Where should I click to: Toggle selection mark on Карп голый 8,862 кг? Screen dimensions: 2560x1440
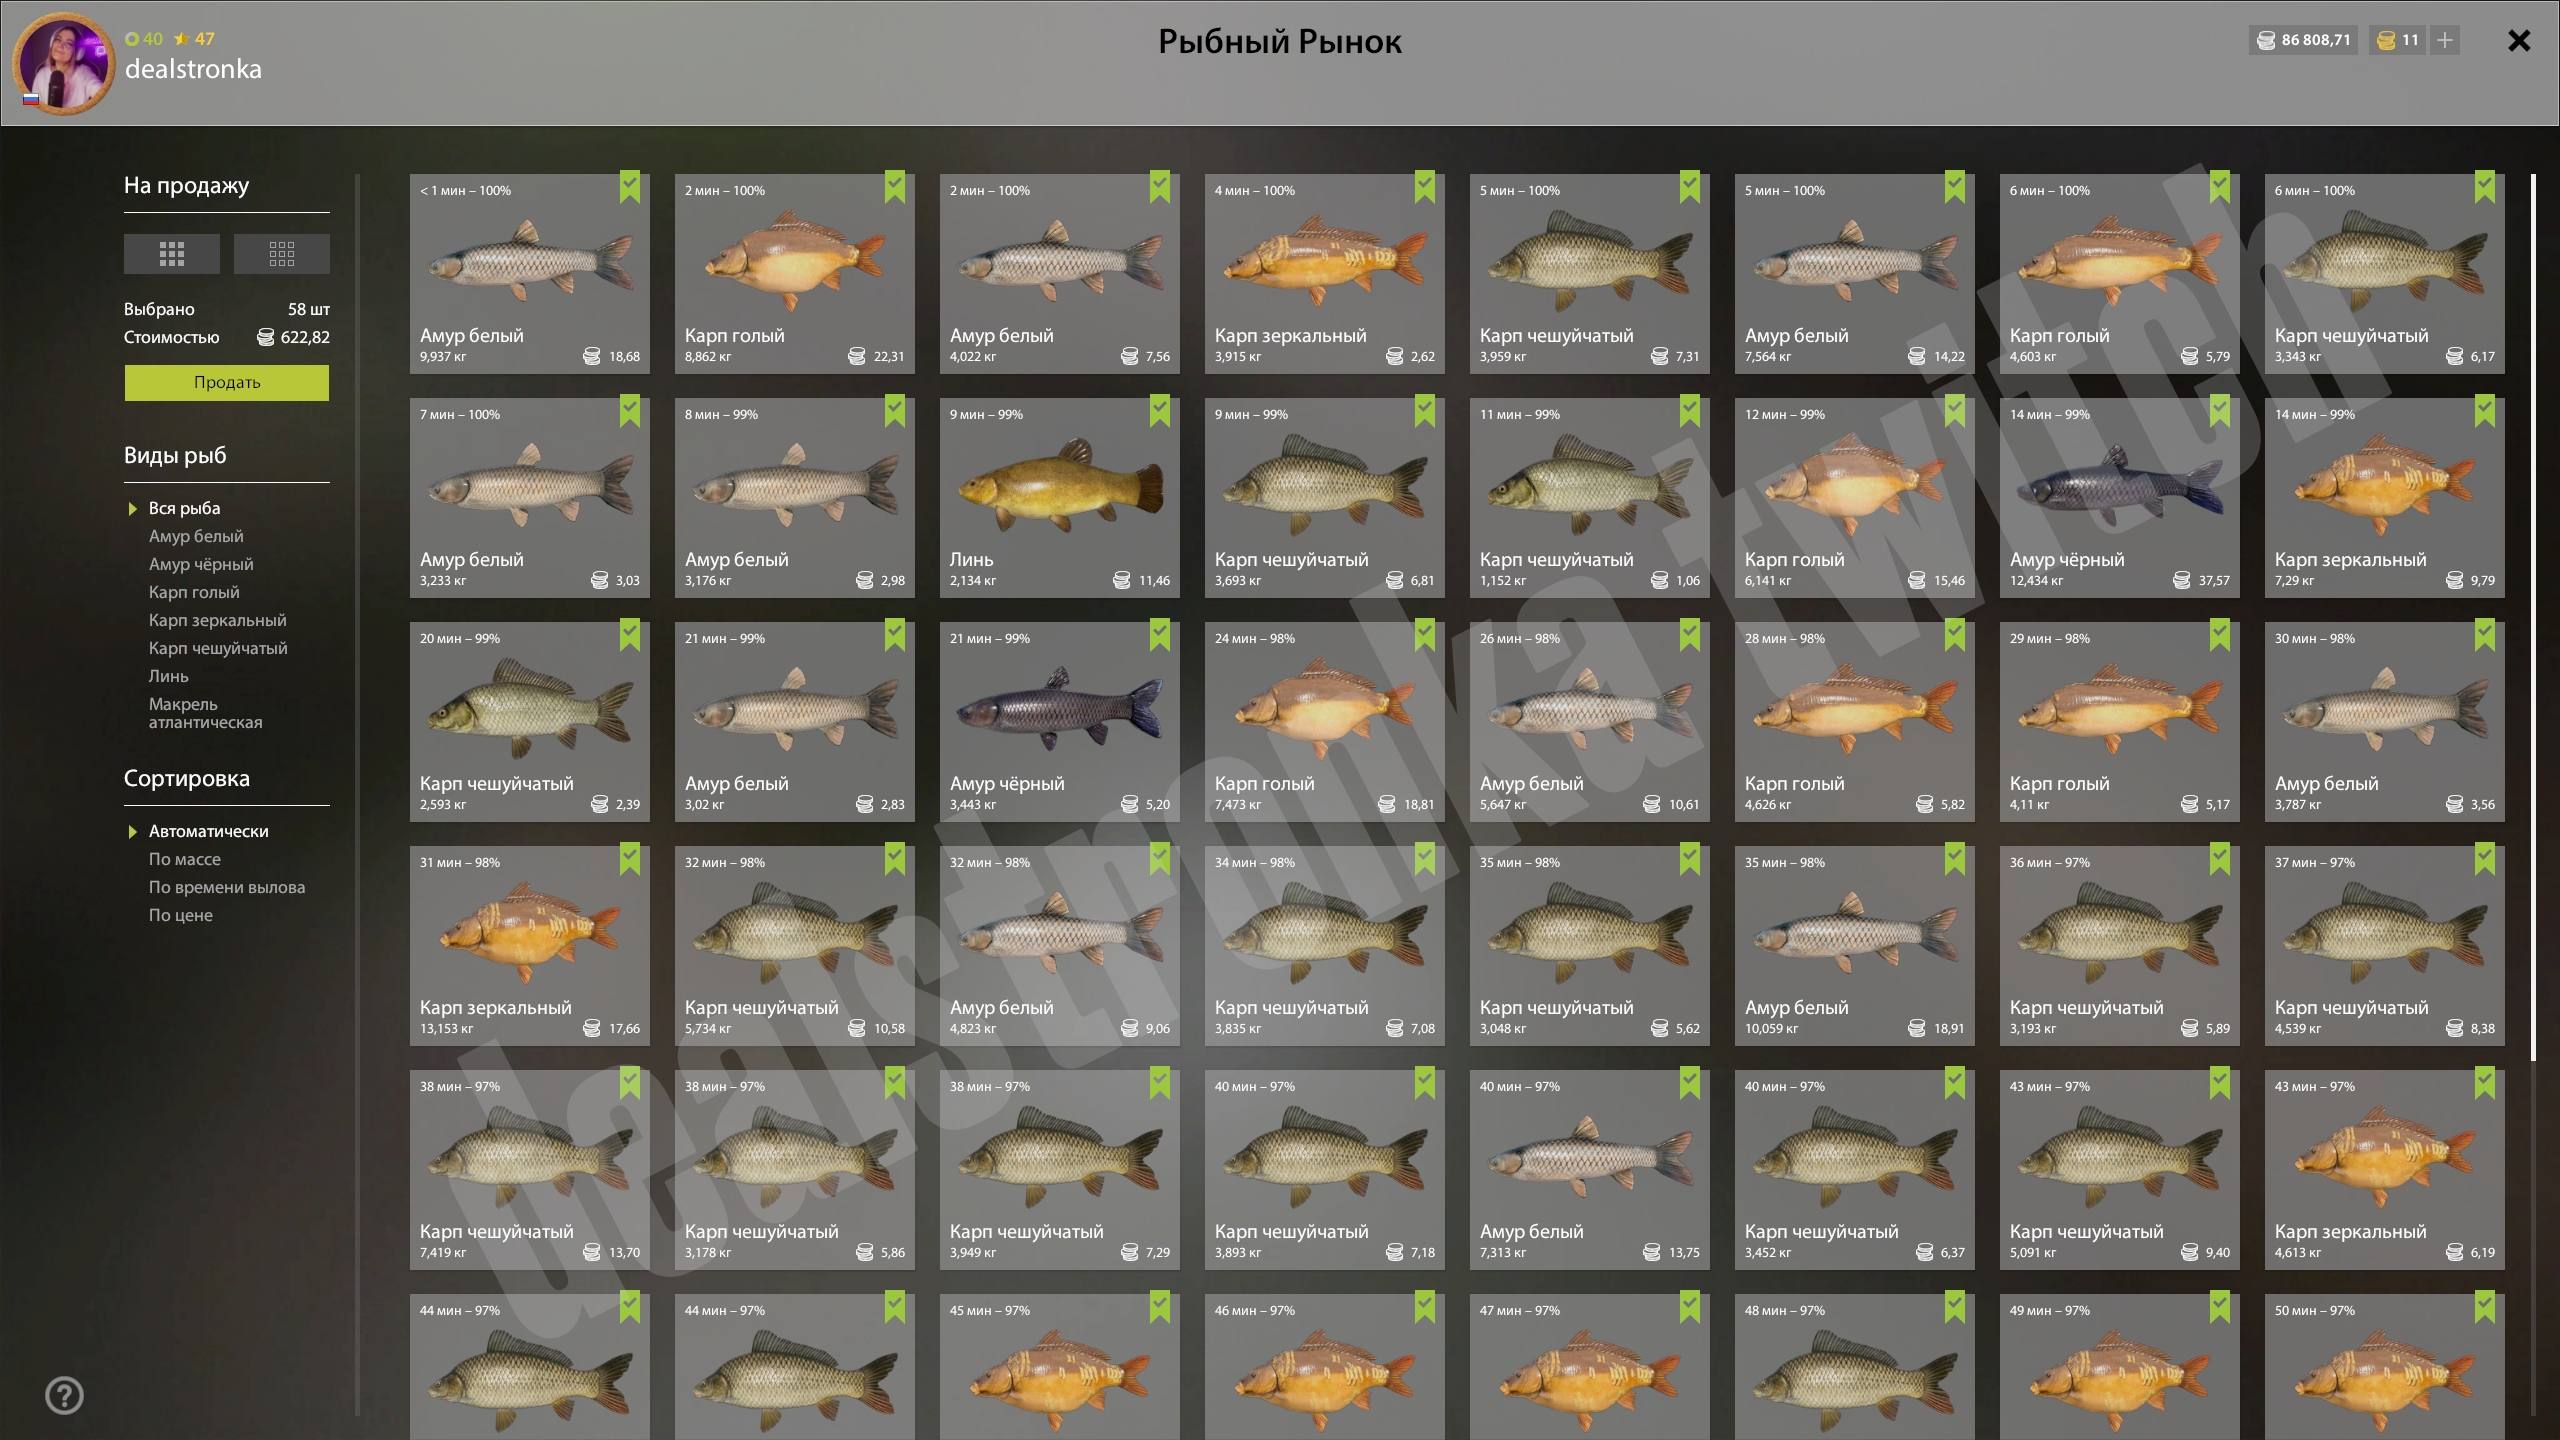(x=895, y=187)
